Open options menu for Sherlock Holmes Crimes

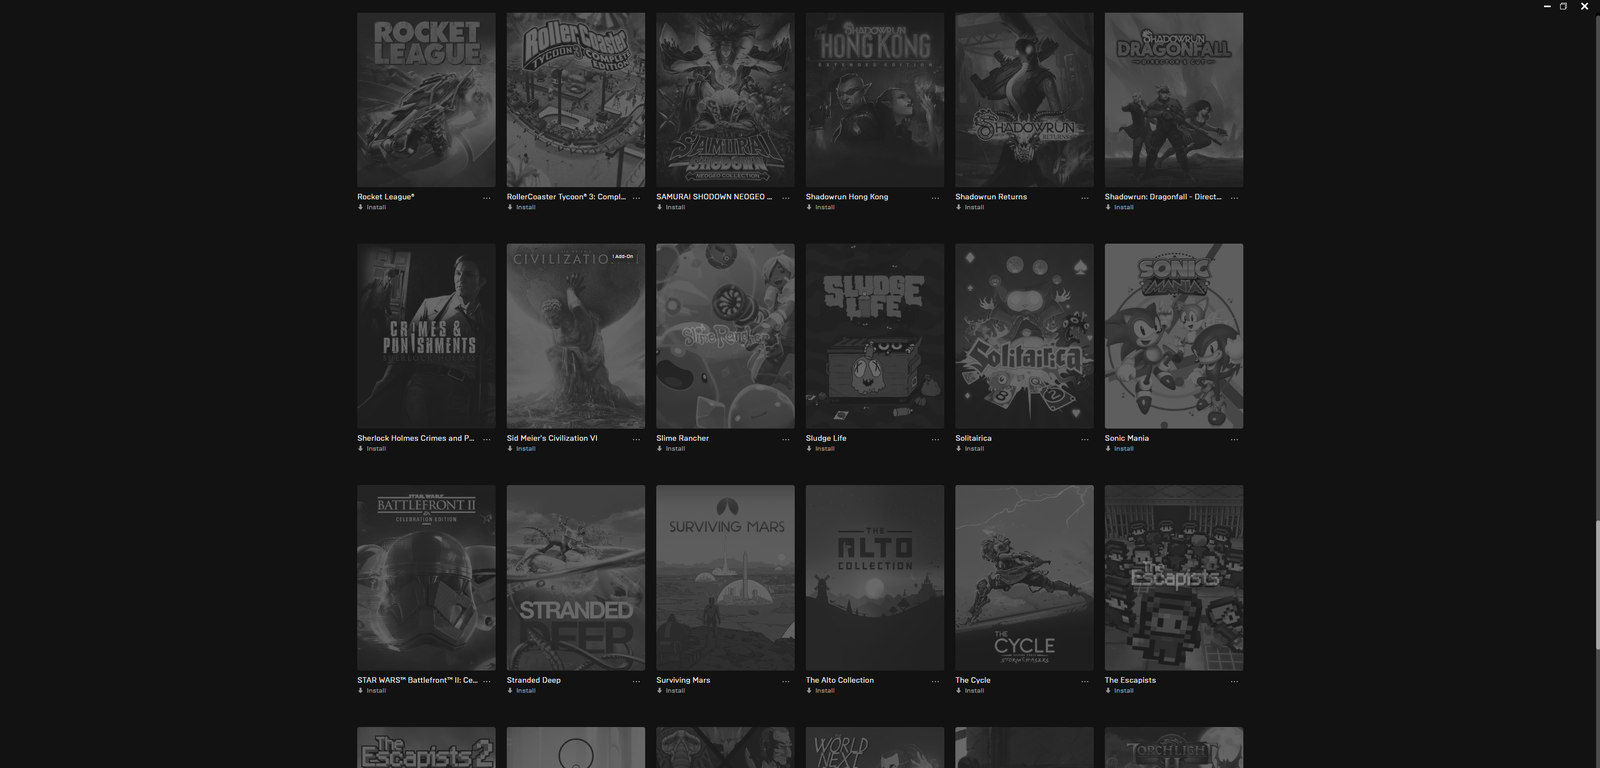(x=487, y=439)
